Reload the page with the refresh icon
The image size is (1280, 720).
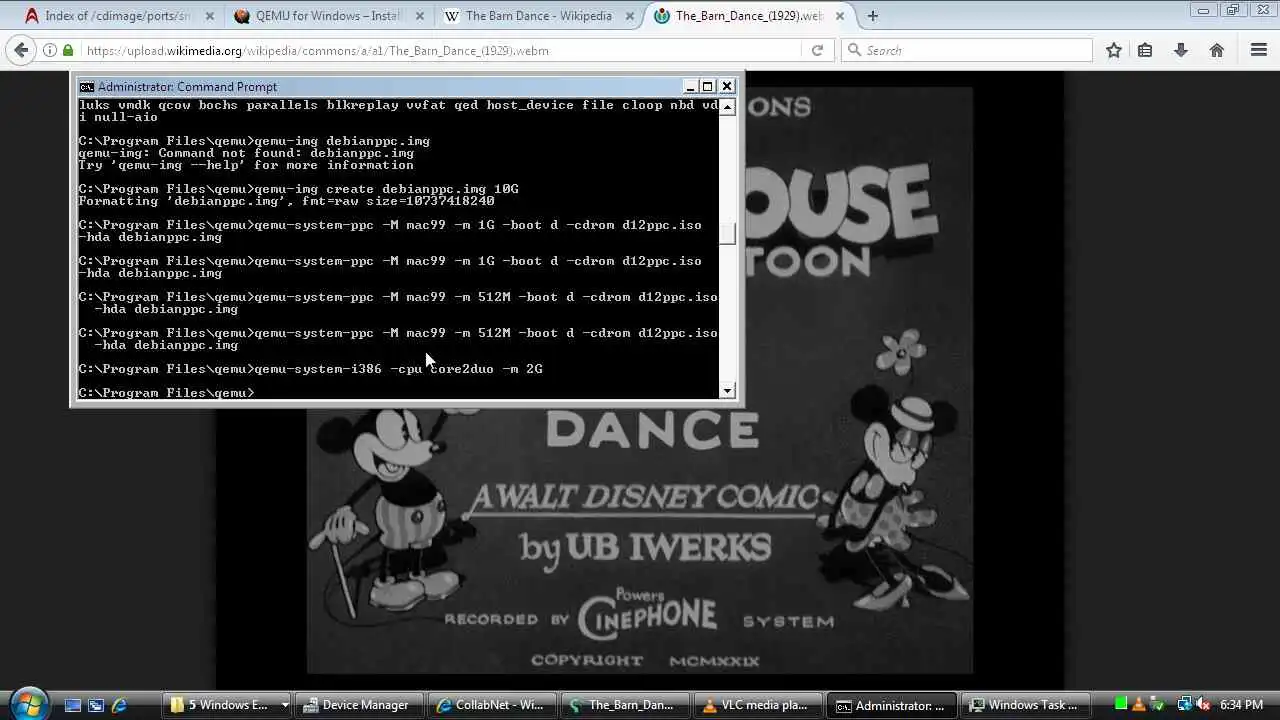click(x=817, y=50)
